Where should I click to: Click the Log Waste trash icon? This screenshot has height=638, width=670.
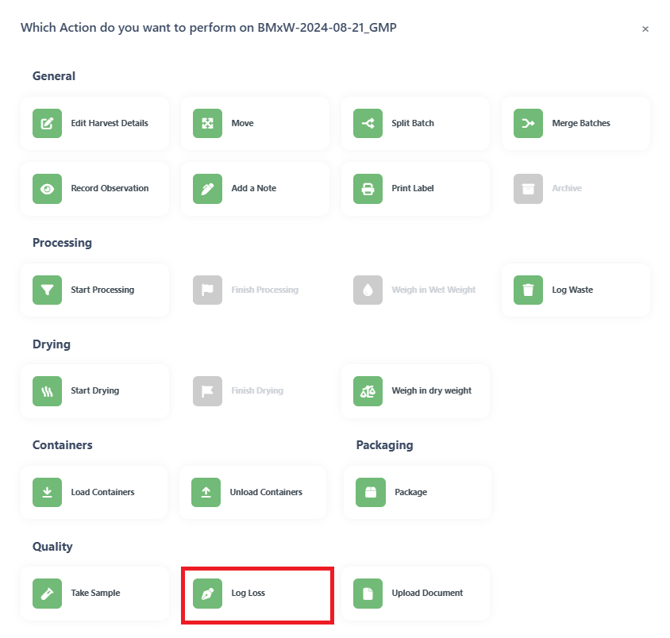[528, 290]
